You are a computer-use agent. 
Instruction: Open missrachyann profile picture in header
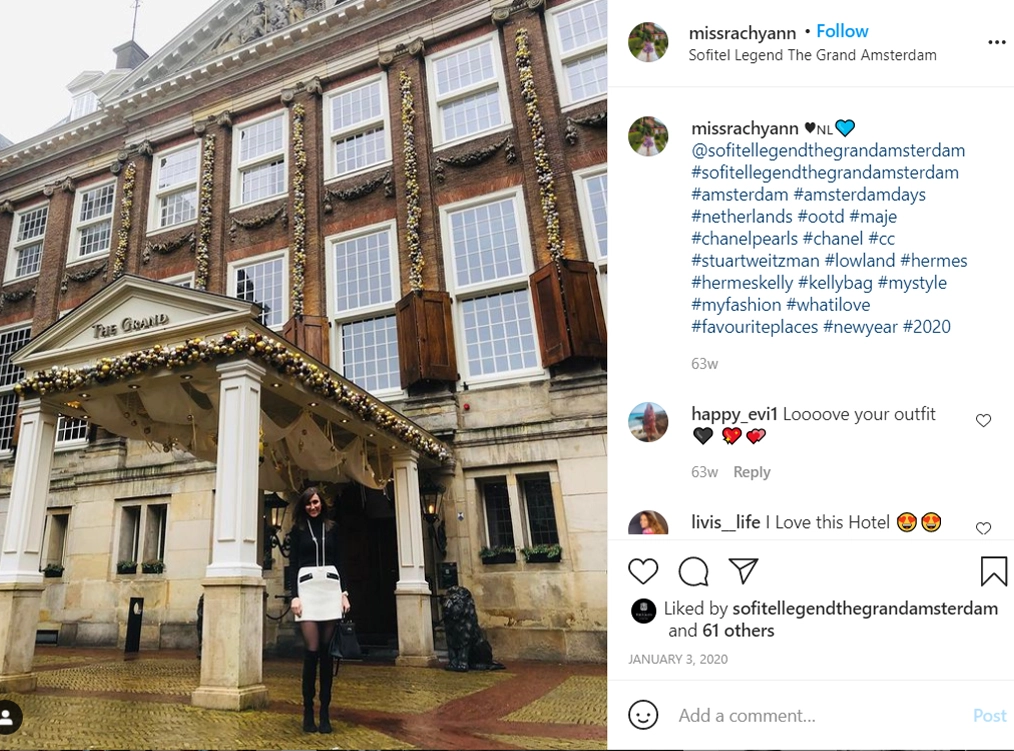648,42
